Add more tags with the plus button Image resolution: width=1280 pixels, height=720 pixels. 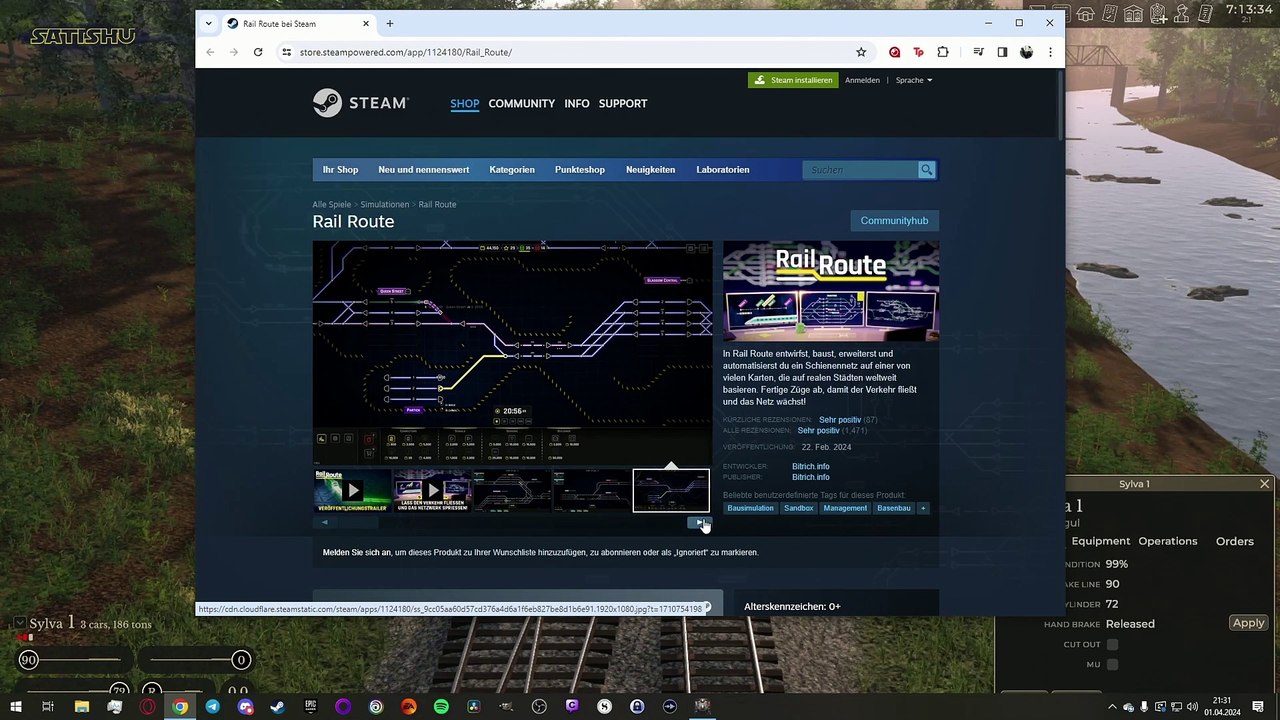pyautogui.click(x=923, y=508)
